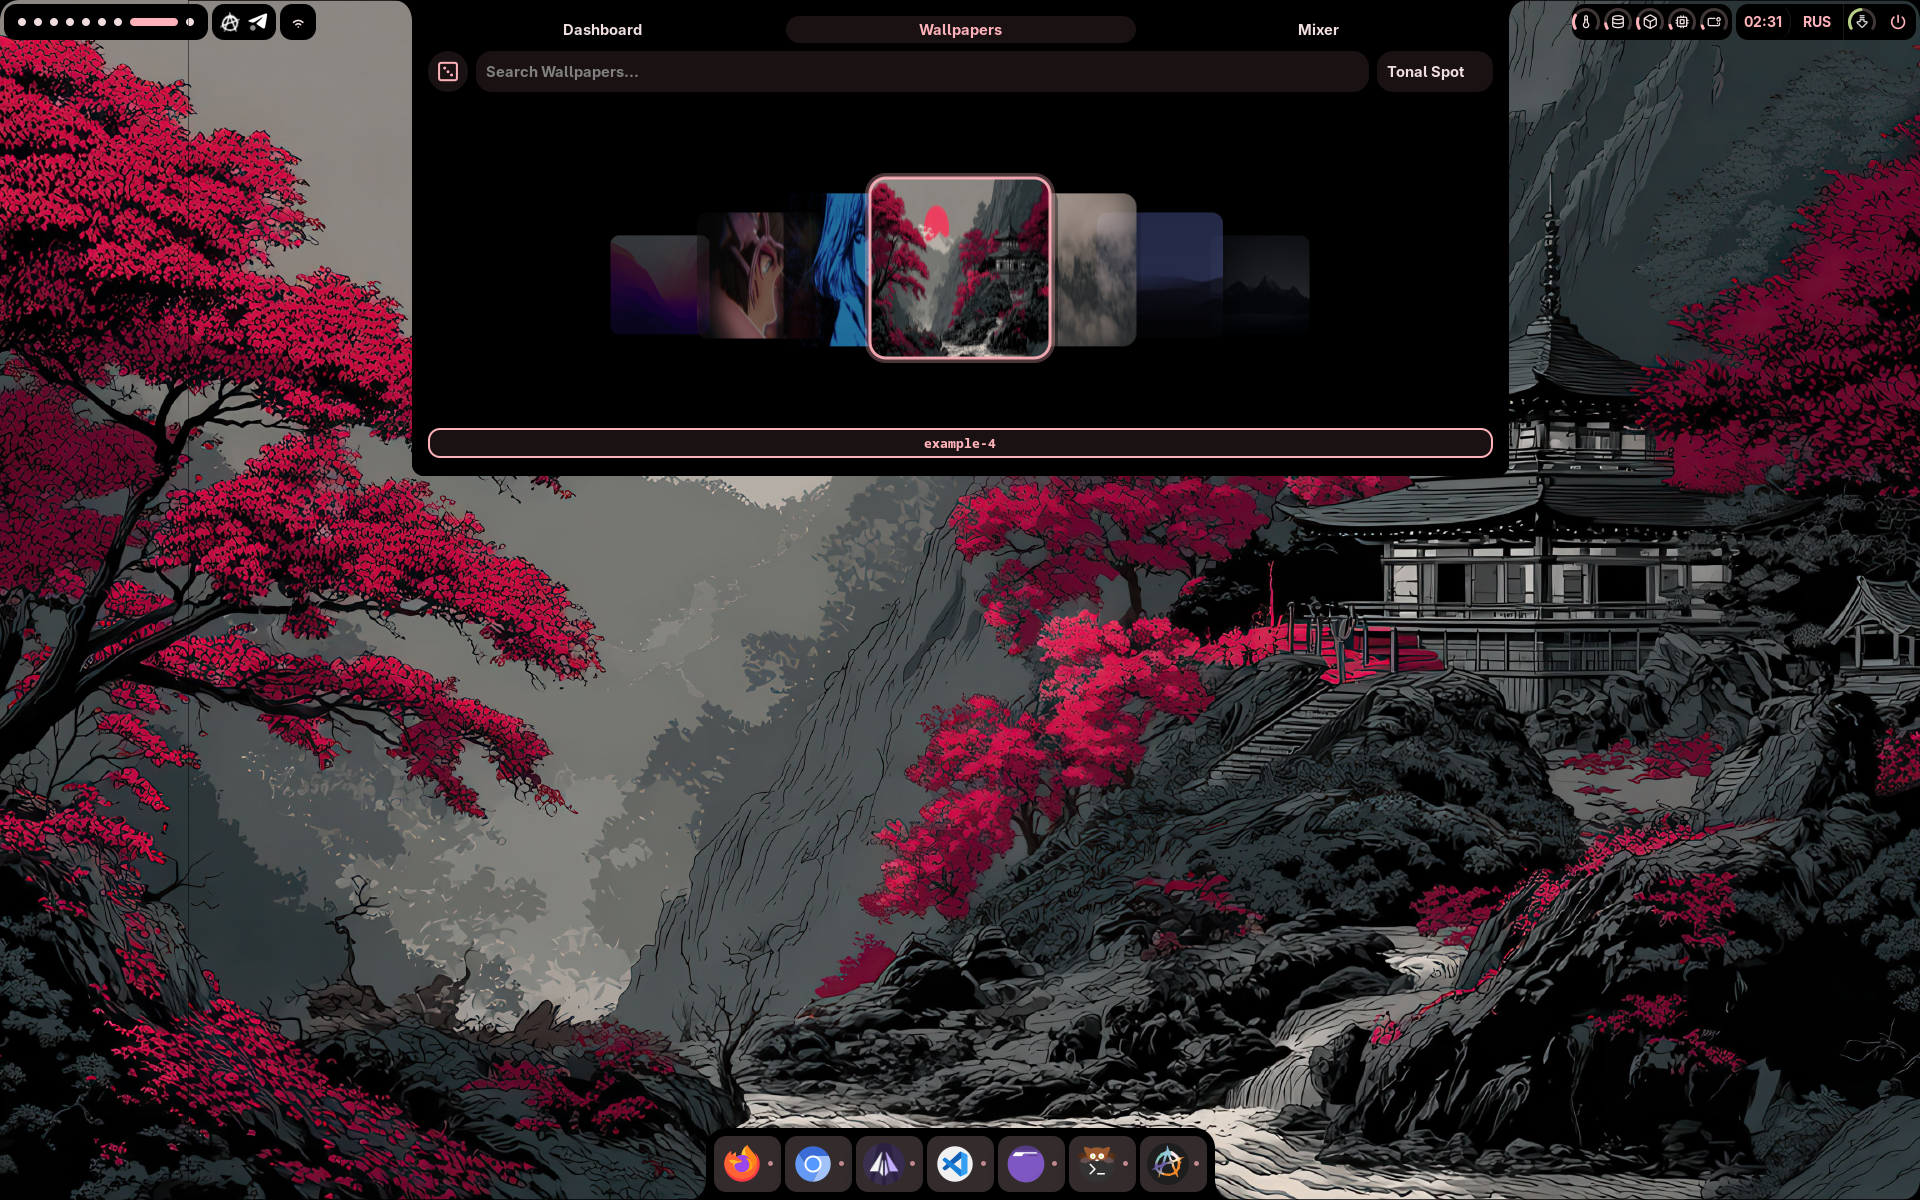Click the power button icon

click(1897, 22)
